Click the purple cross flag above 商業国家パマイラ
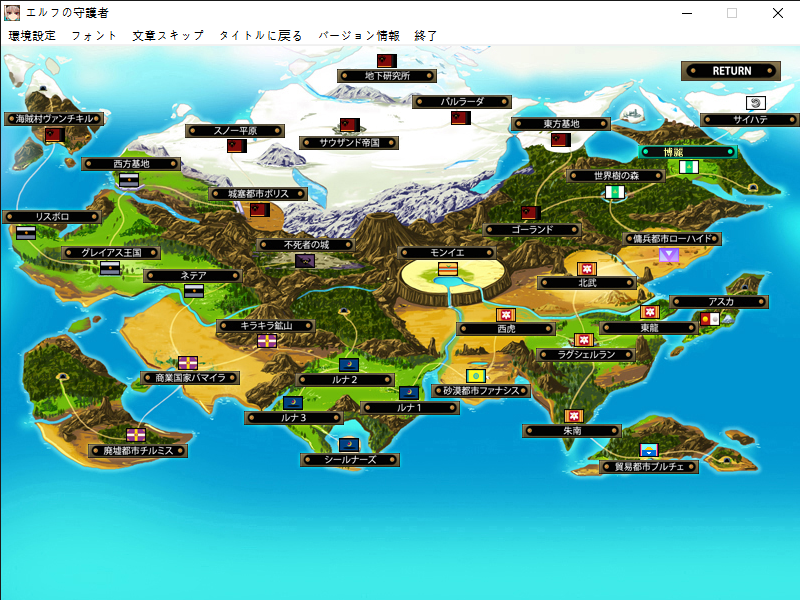This screenshot has width=800, height=600. coord(188,363)
